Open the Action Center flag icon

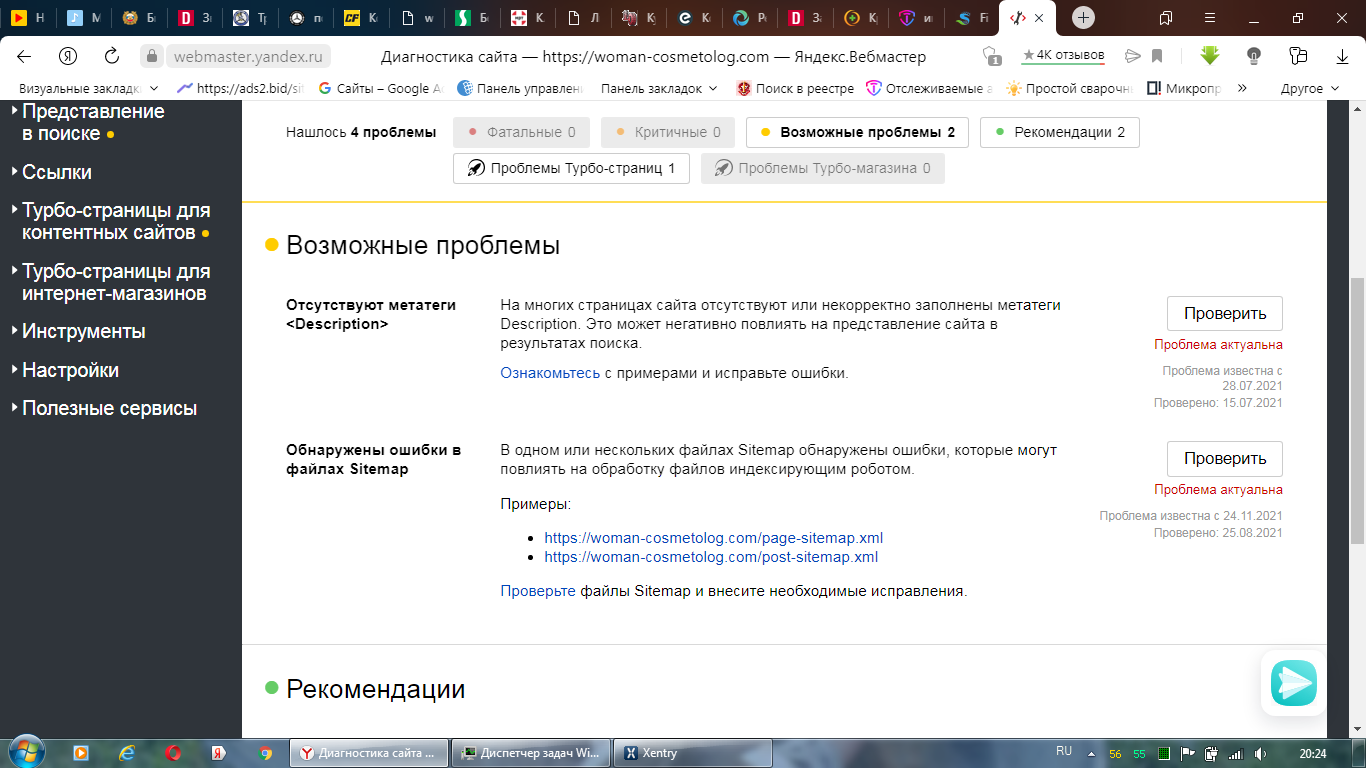pos(1189,753)
